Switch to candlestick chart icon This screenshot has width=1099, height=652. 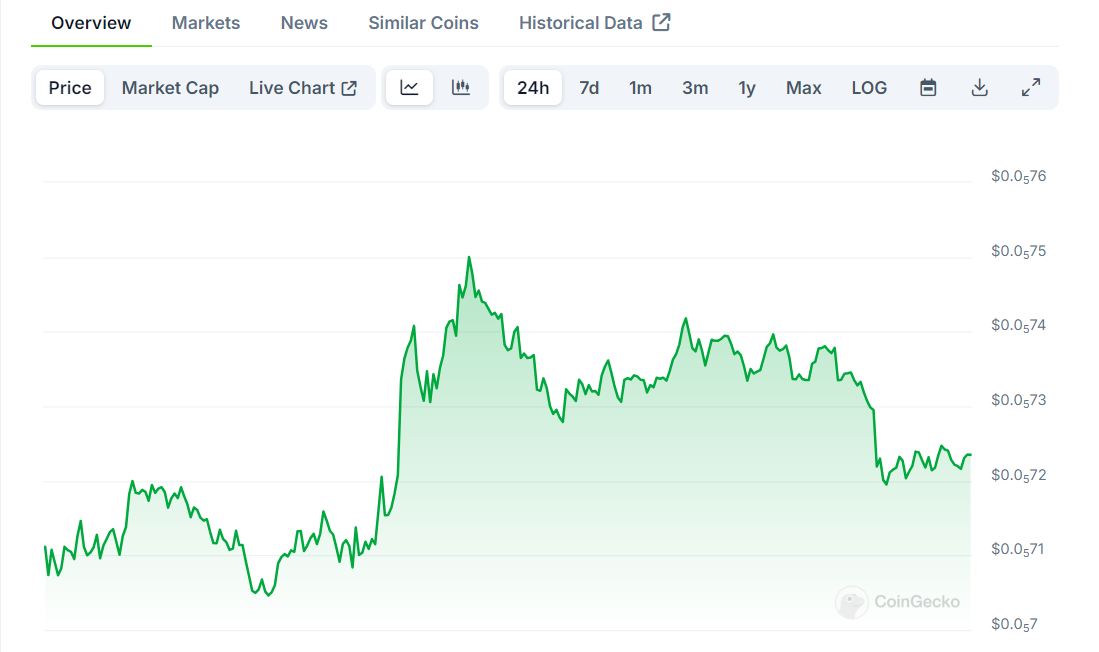(x=461, y=88)
